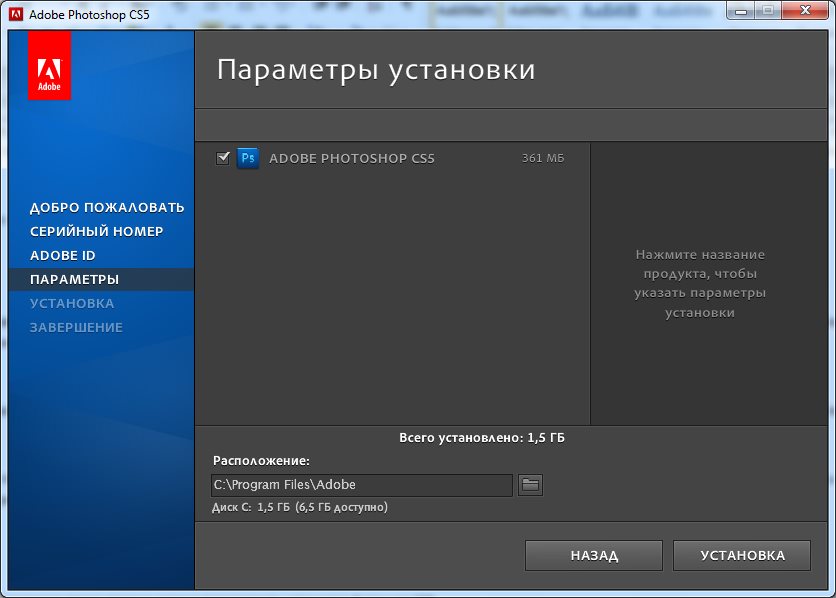Click the Диск C: available space text

(300, 507)
